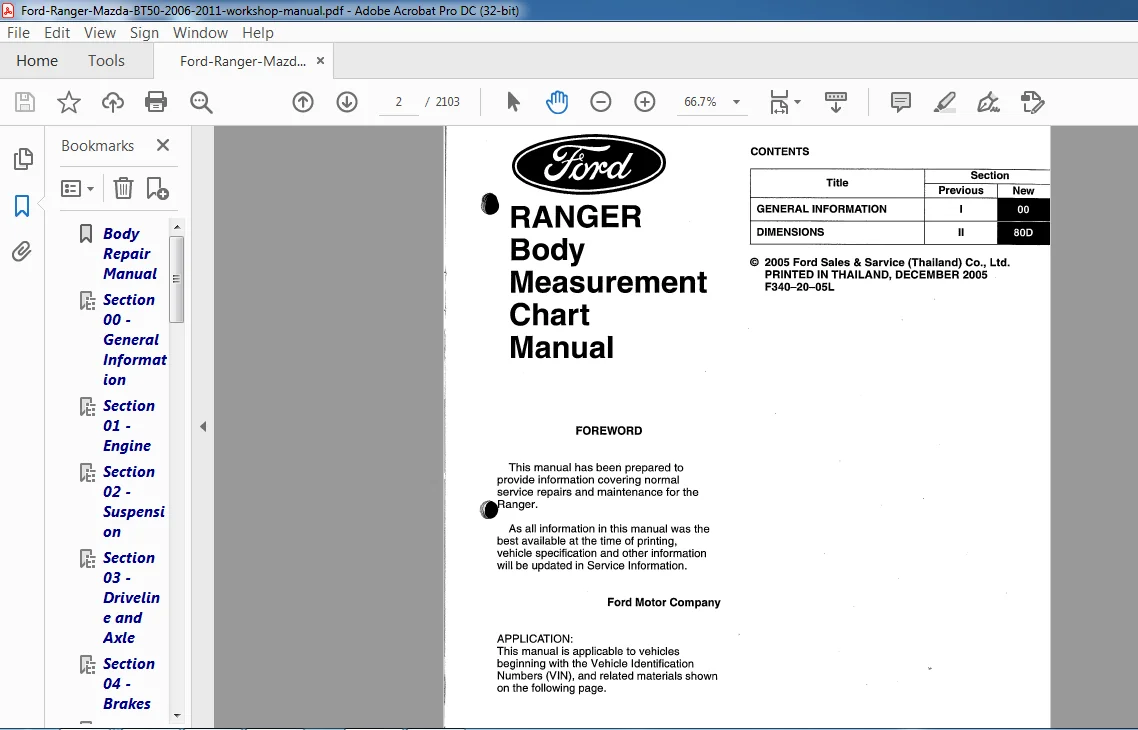Open the zoom level dropdown
Image resolution: width=1138 pixels, height=730 pixels.
click(737, 102)
